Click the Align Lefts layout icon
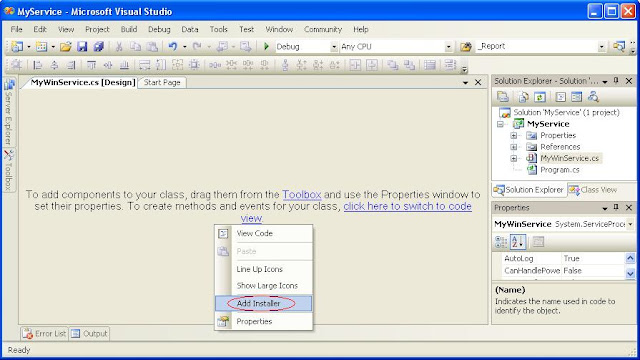Image resolution: width=640 pixels, height=360 pixels. [38, 65]
